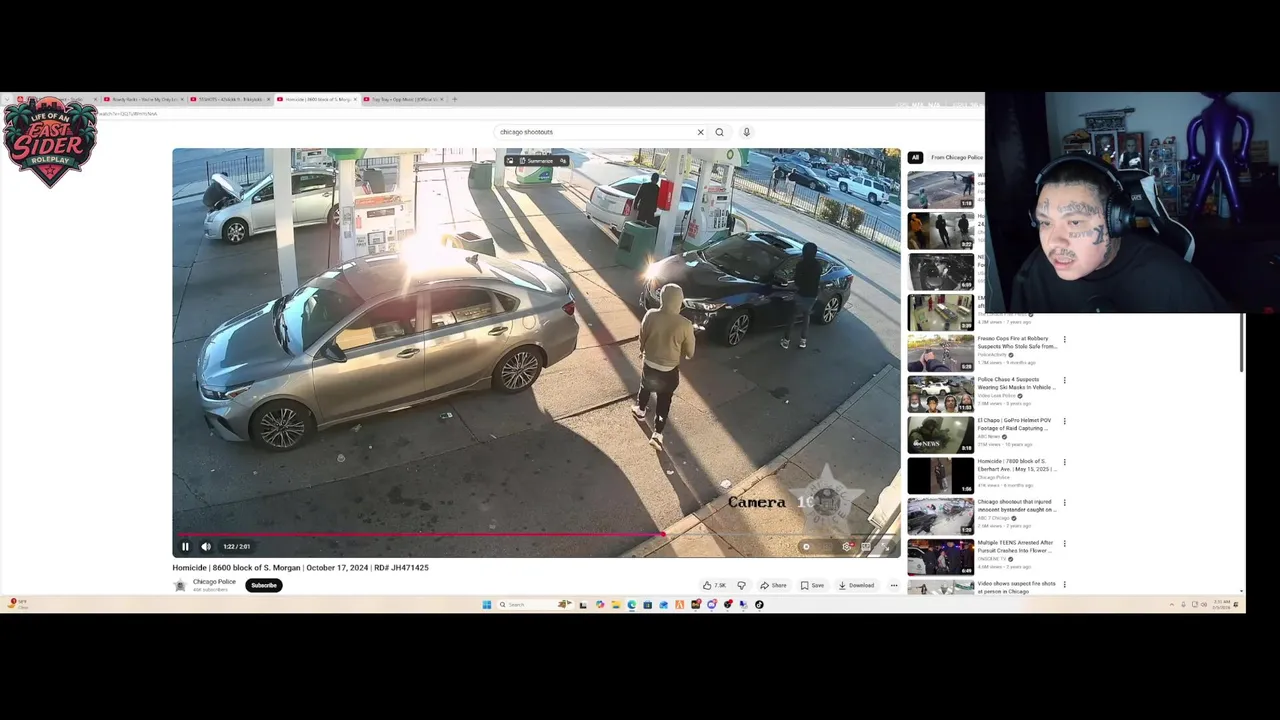Screen dimensions: 1280x720
Task: Save the video to a playlist
Action: 812,585
